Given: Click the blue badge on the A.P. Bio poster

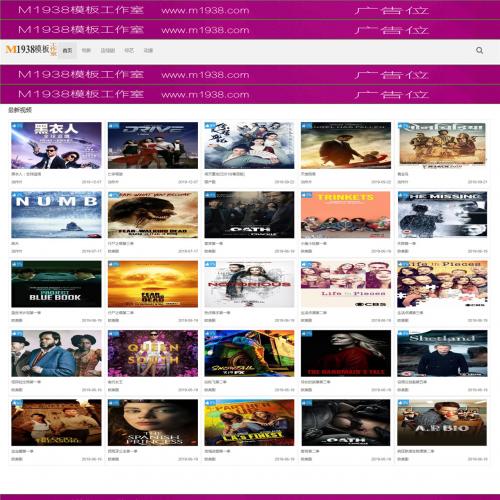Looking at the screenshot, I should [403, 403].
